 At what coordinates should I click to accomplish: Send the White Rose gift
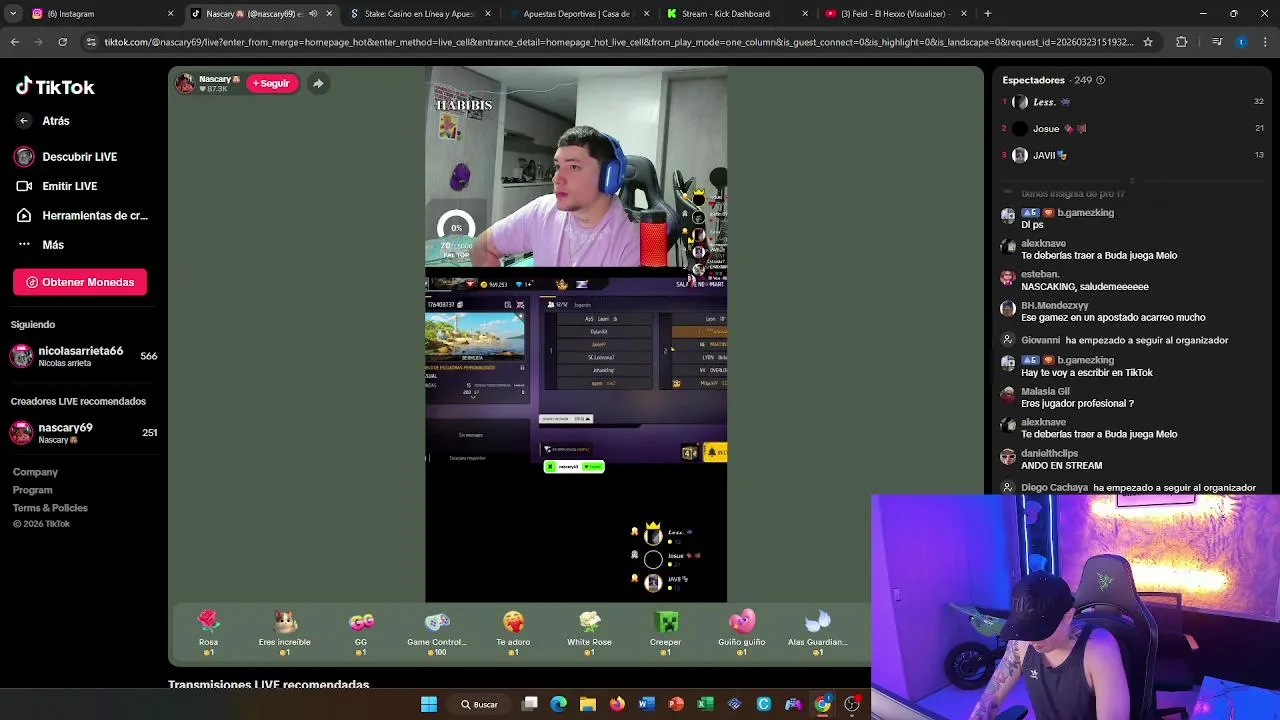[x=589, y=633]
